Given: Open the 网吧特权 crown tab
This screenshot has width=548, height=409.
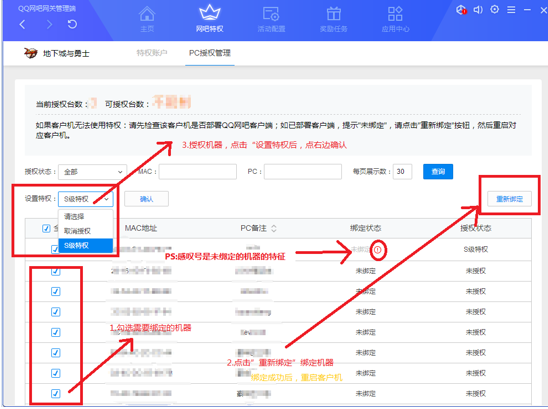Looking at the screenshot, I should [x=209, y=19].
